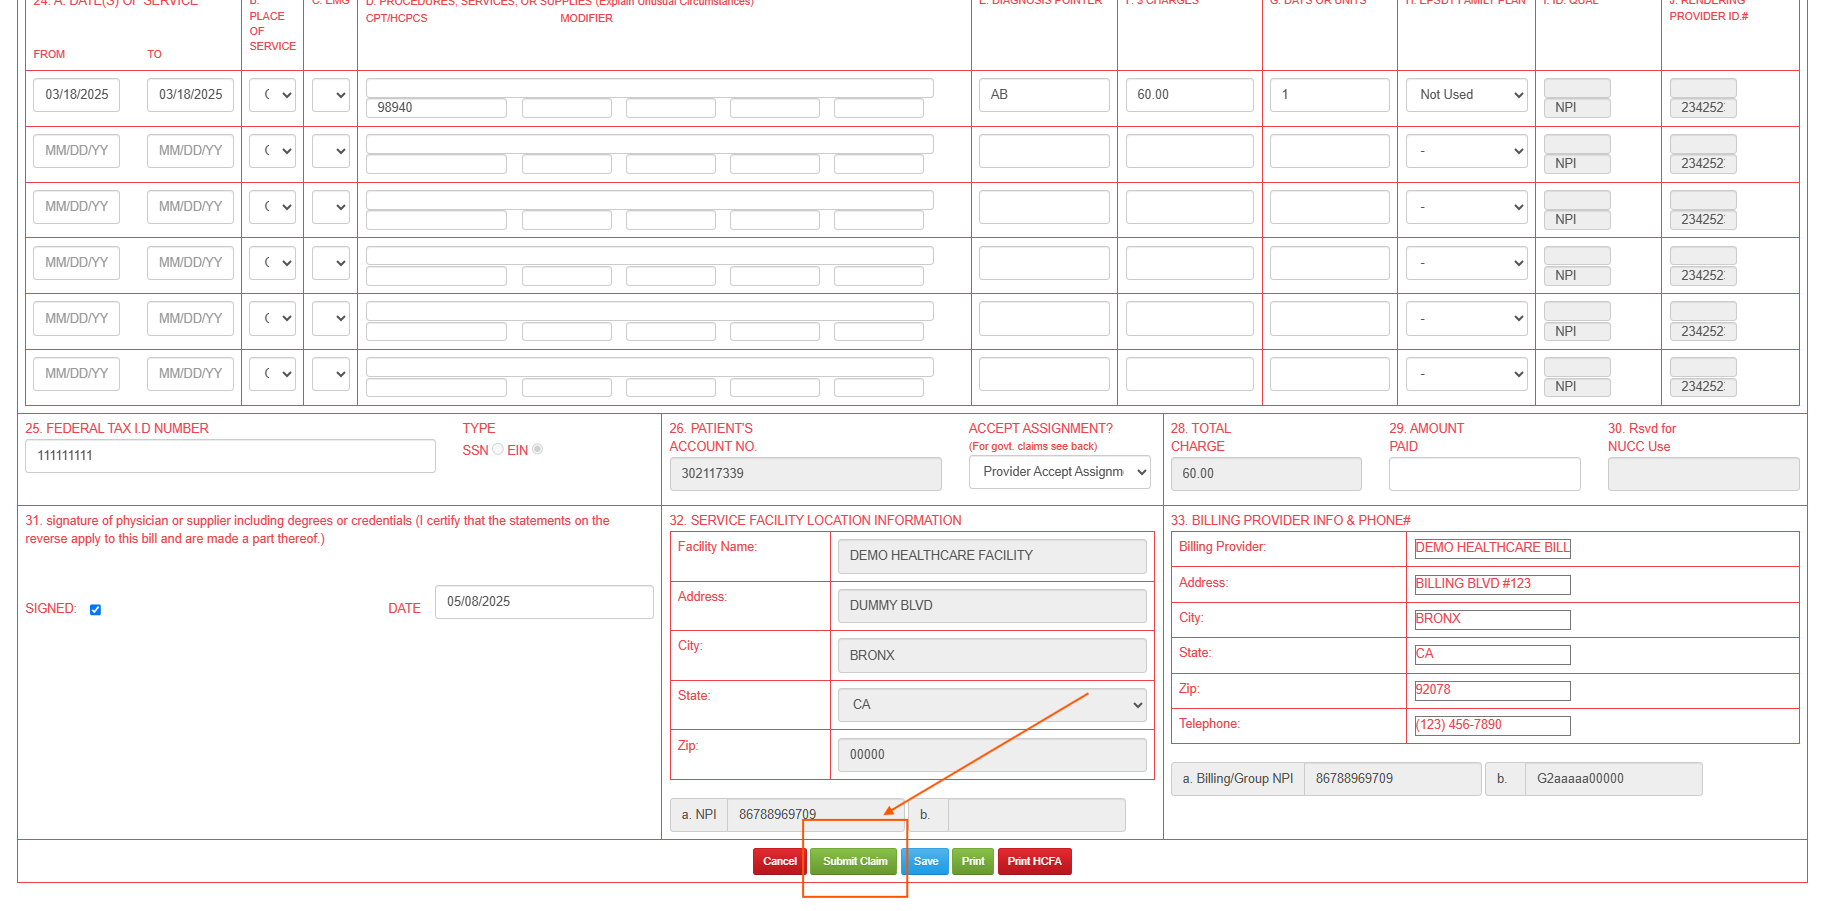
Task: Toggle the SIGNED checkbox
Action: click(x=95, y=609)
